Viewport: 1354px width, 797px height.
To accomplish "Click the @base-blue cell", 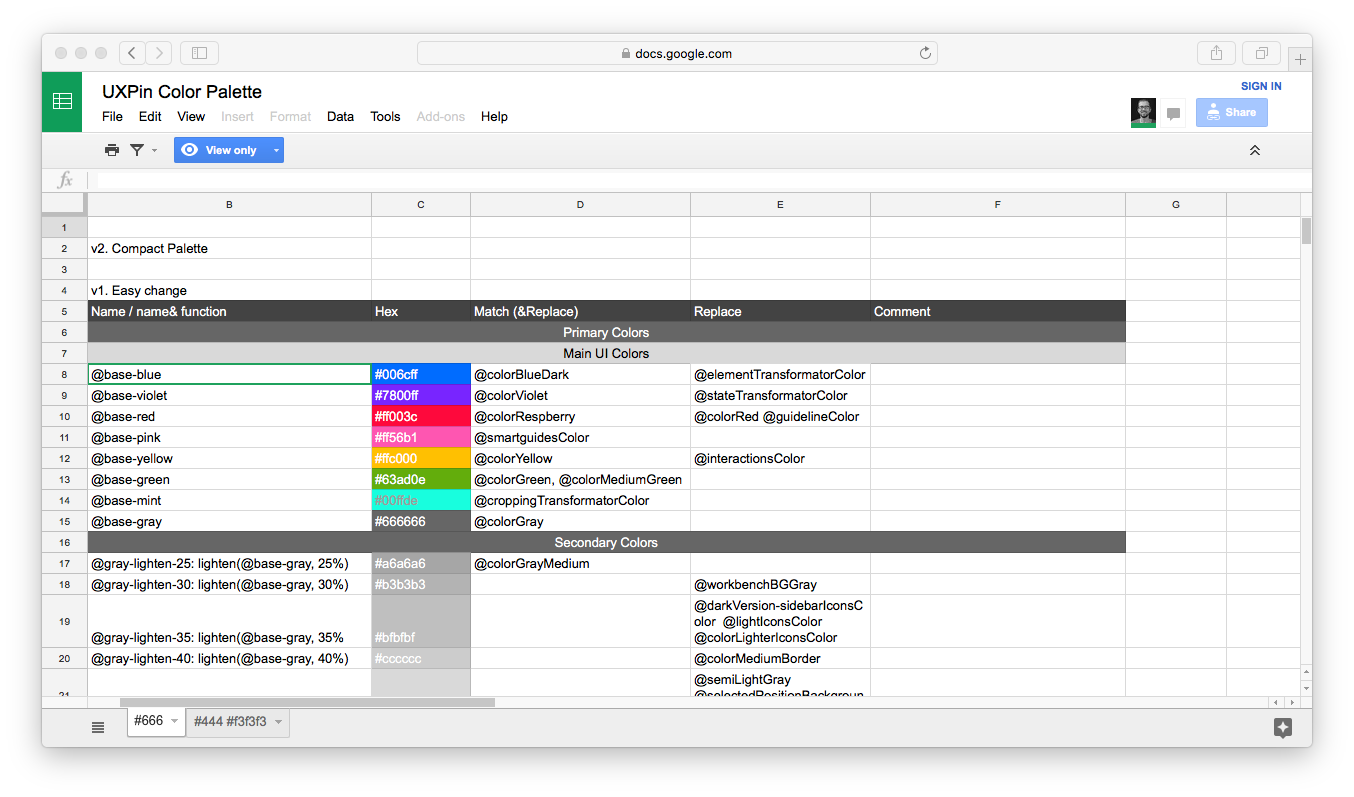I will point(230,375).
